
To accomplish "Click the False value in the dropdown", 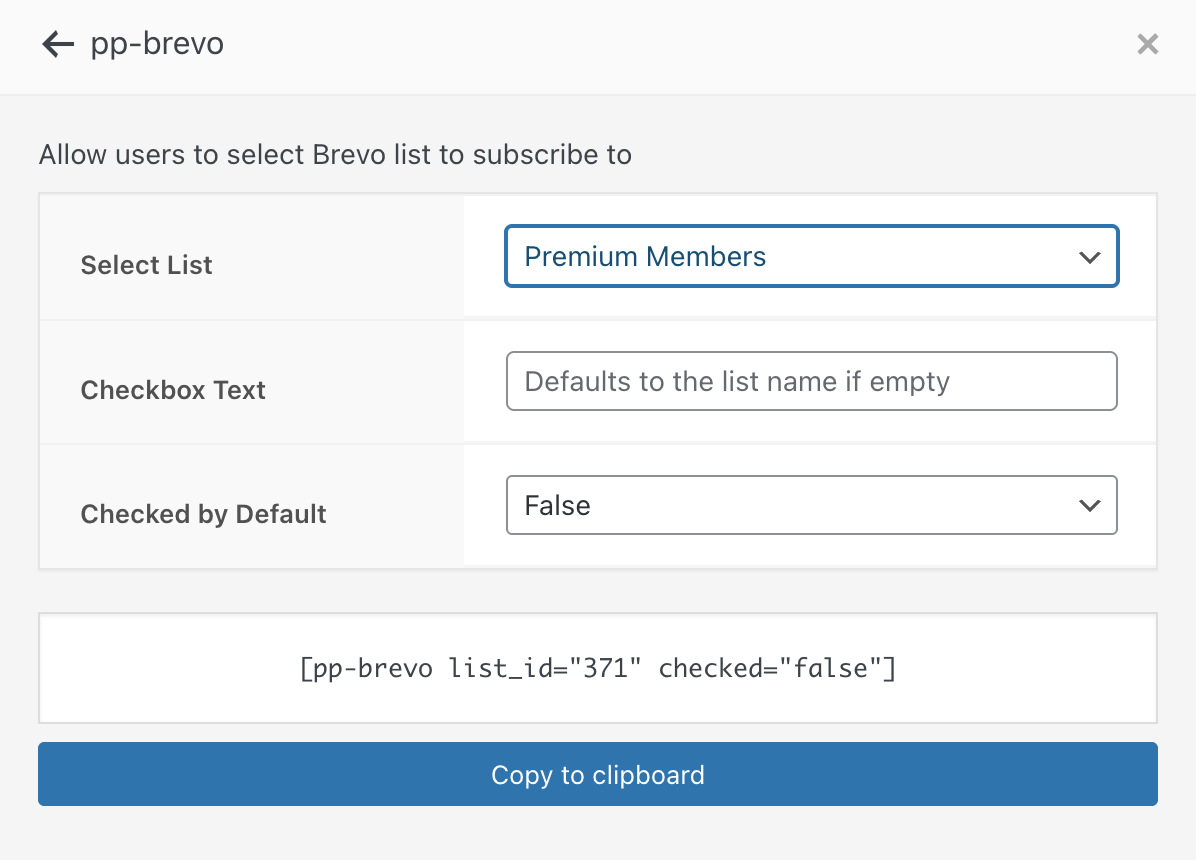I will click(557, 506).
